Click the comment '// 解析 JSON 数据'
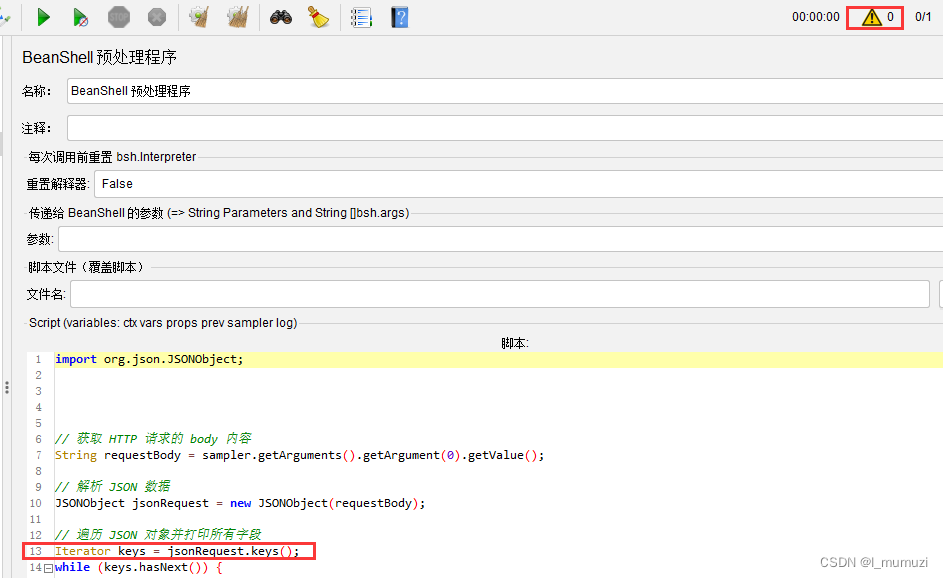The width and height of the screenshot is (943, 578). tap(112, 487)
